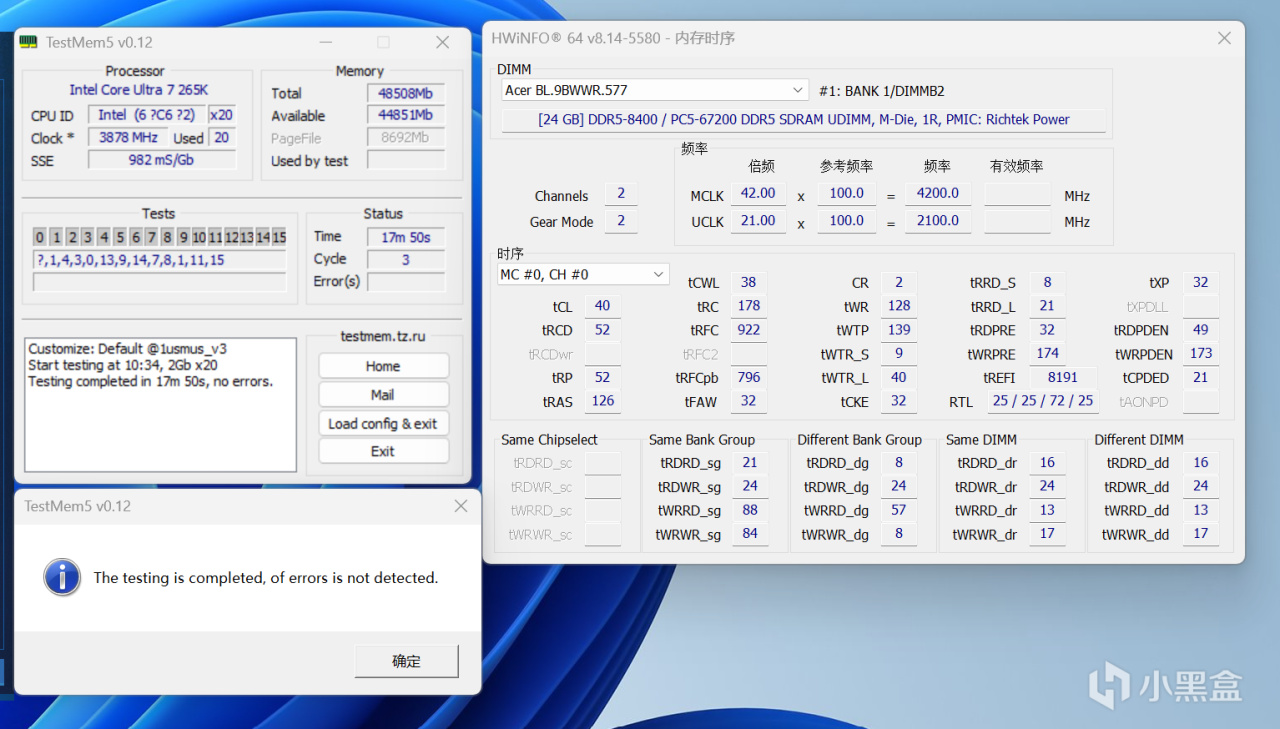This screenshot has width=1280, height=729.
Task: Select test box number 0
Action: click(x=40, y=237)
